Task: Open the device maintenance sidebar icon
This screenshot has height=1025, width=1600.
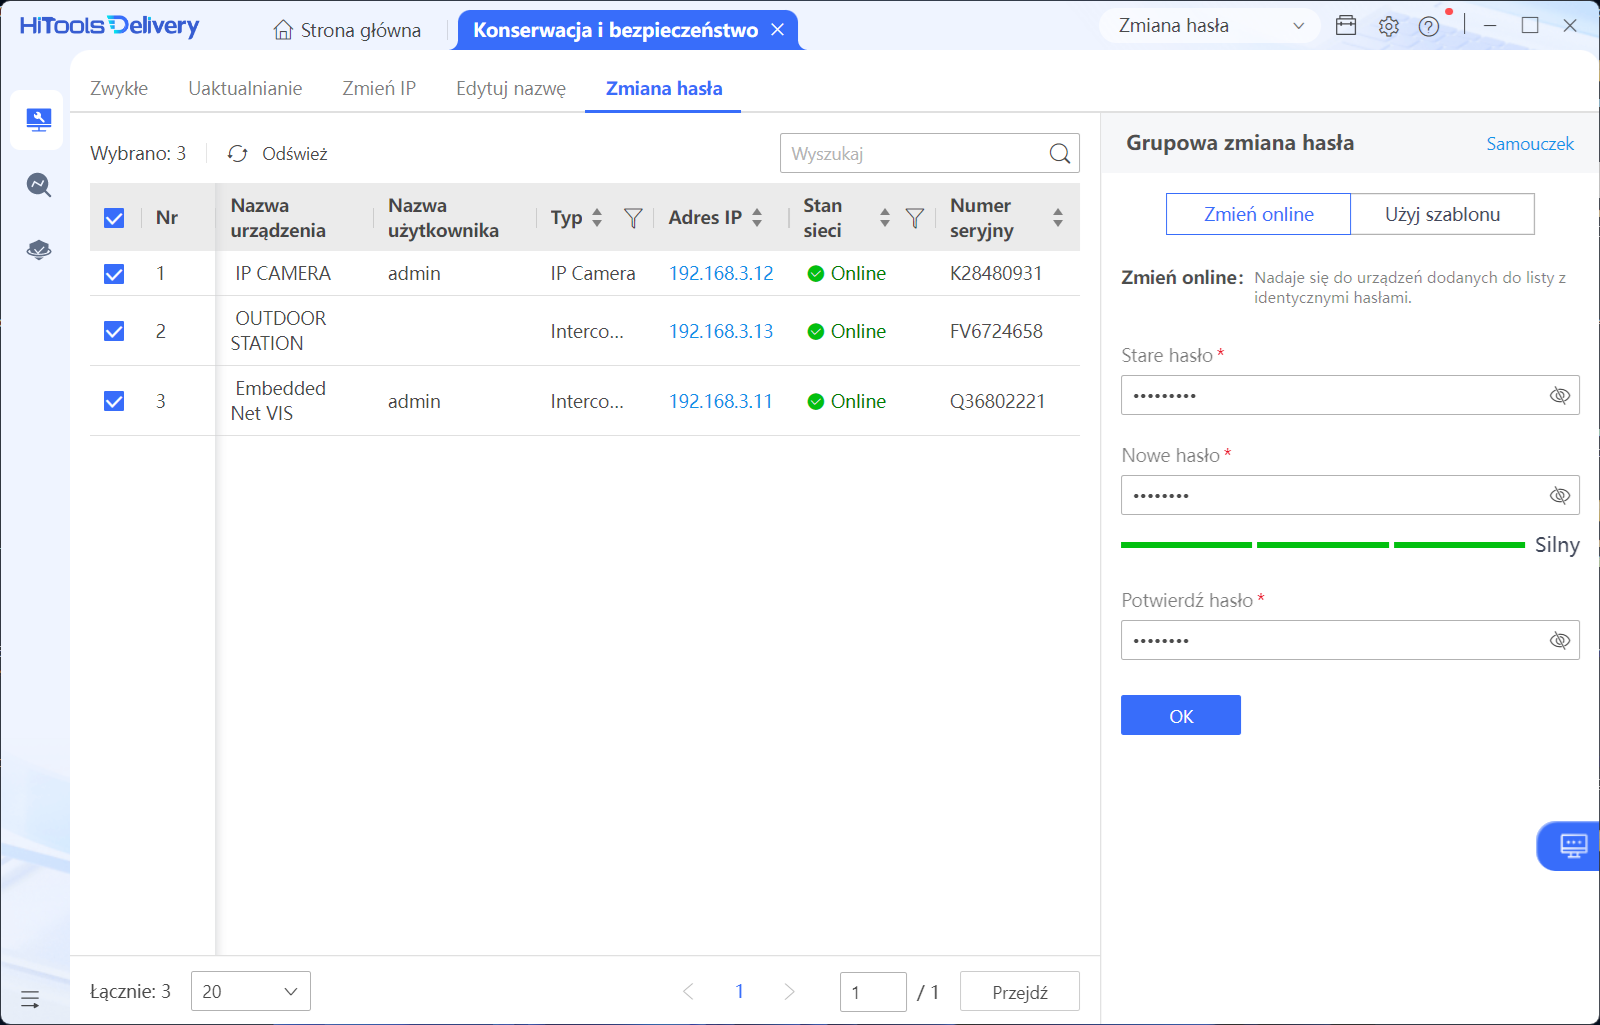Action: pos(38,120)
